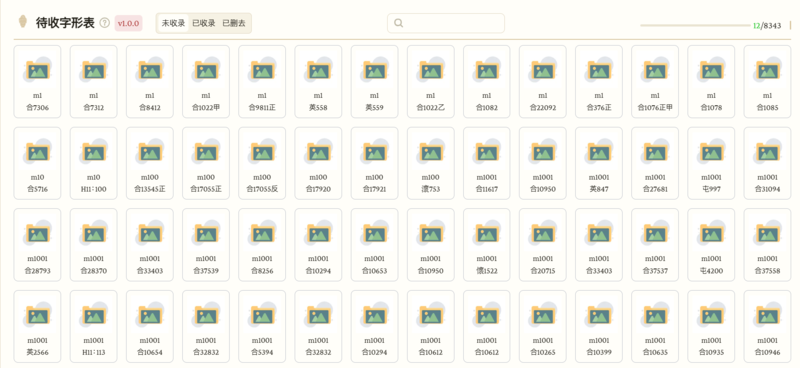Image resolution: width=800 pixels, height=368 pixels.
Task: Select the picture icon above 合376正
Action: pos(598,70)
